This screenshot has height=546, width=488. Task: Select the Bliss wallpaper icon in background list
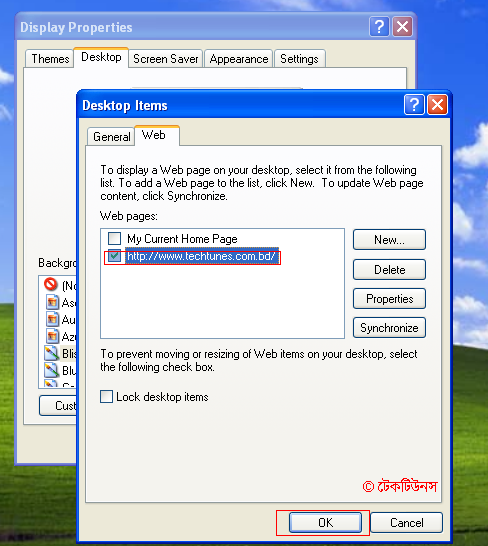point(51,353)
